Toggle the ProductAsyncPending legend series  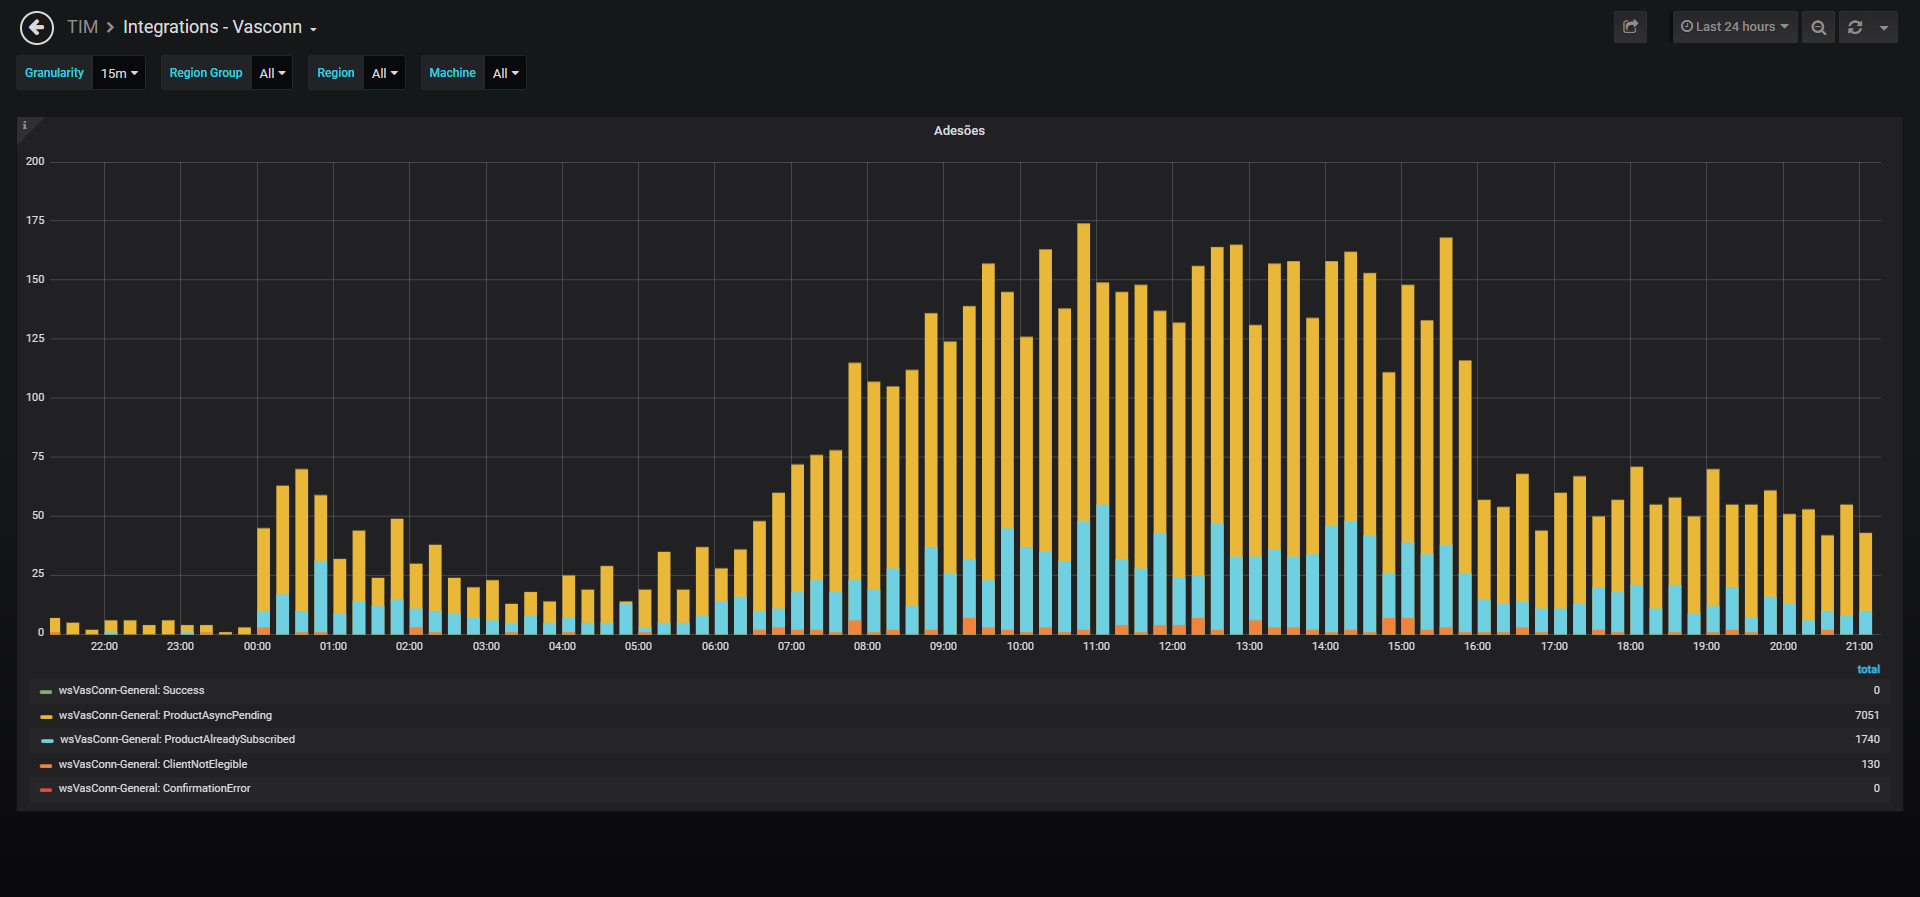click(165, 716)
